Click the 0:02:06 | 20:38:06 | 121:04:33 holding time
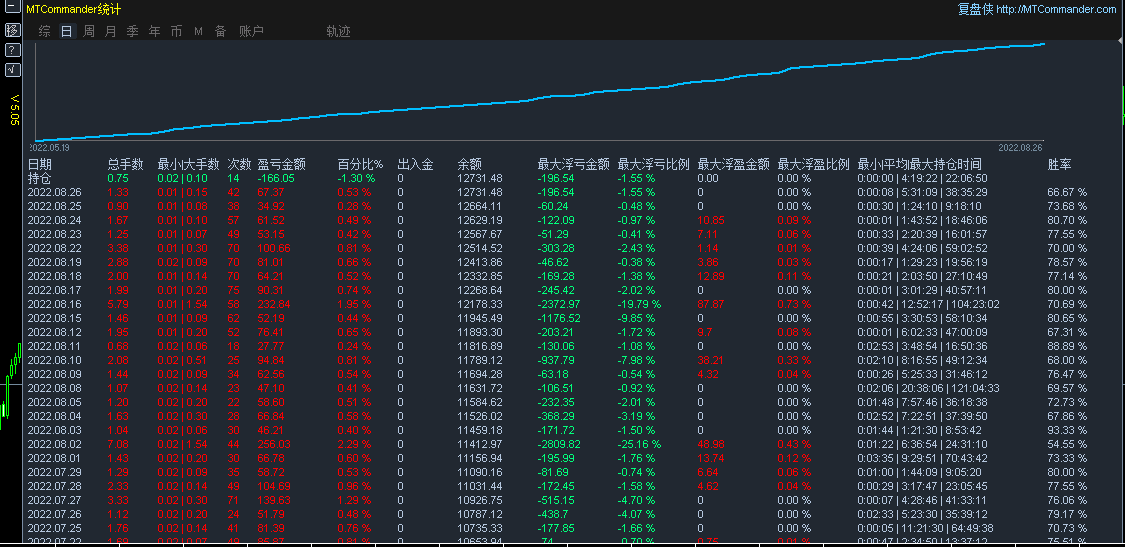 tap(928, 388)
